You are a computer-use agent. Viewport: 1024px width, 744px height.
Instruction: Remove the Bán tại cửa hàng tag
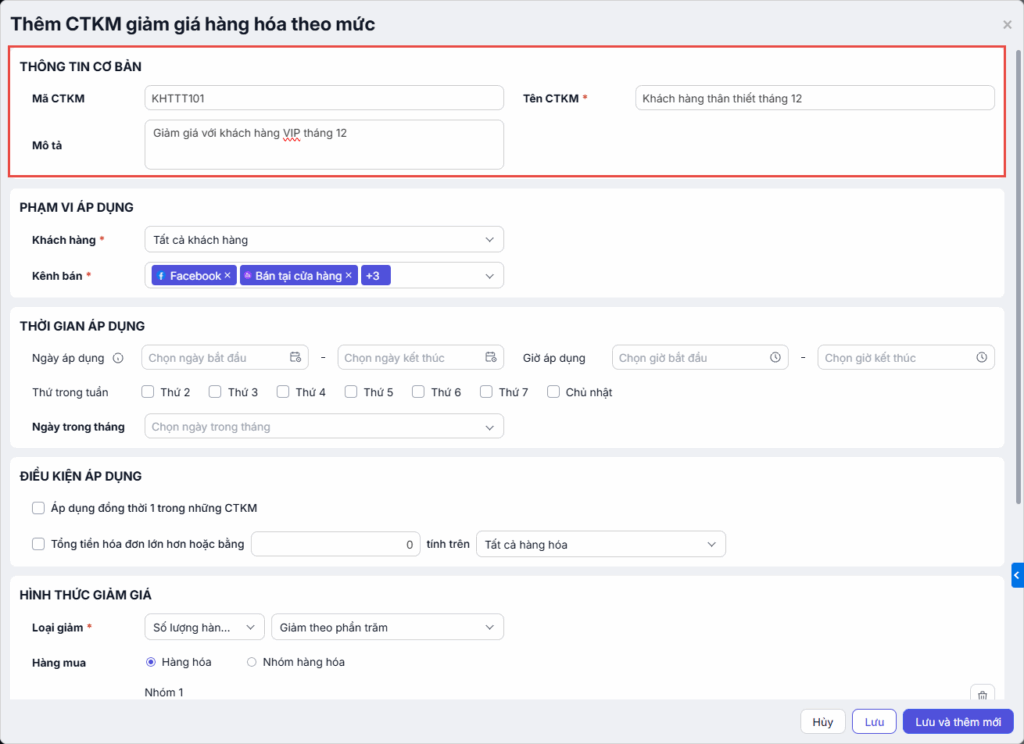pos(349,276)
